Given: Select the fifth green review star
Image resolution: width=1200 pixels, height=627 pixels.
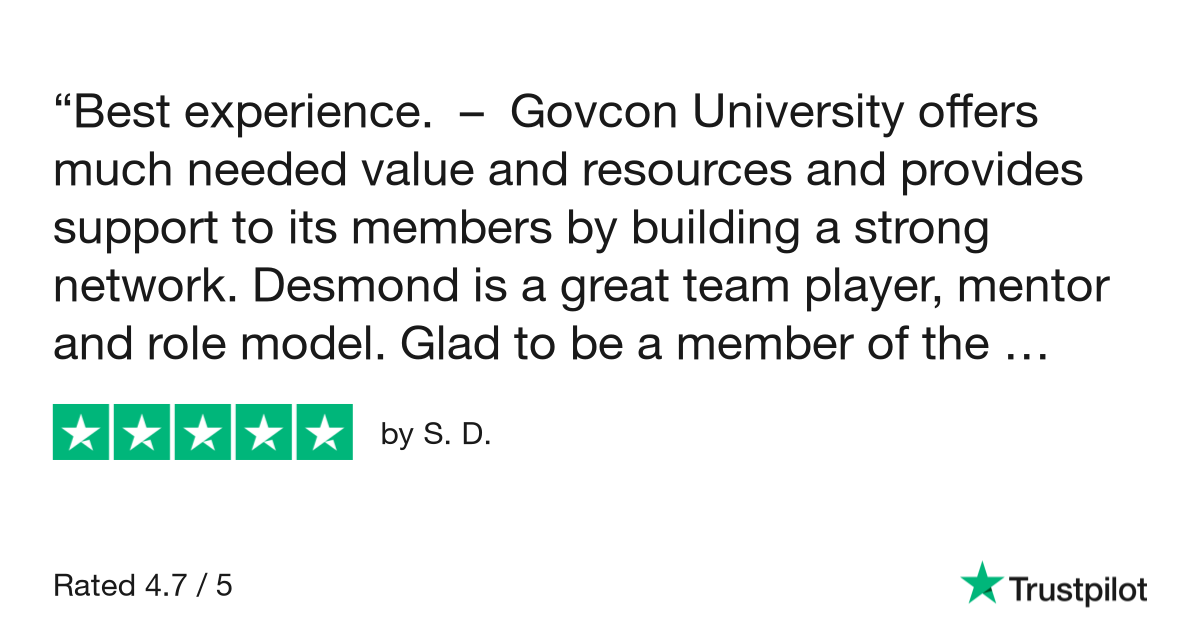Looking at the screenshot, I should tap(323, 432).
